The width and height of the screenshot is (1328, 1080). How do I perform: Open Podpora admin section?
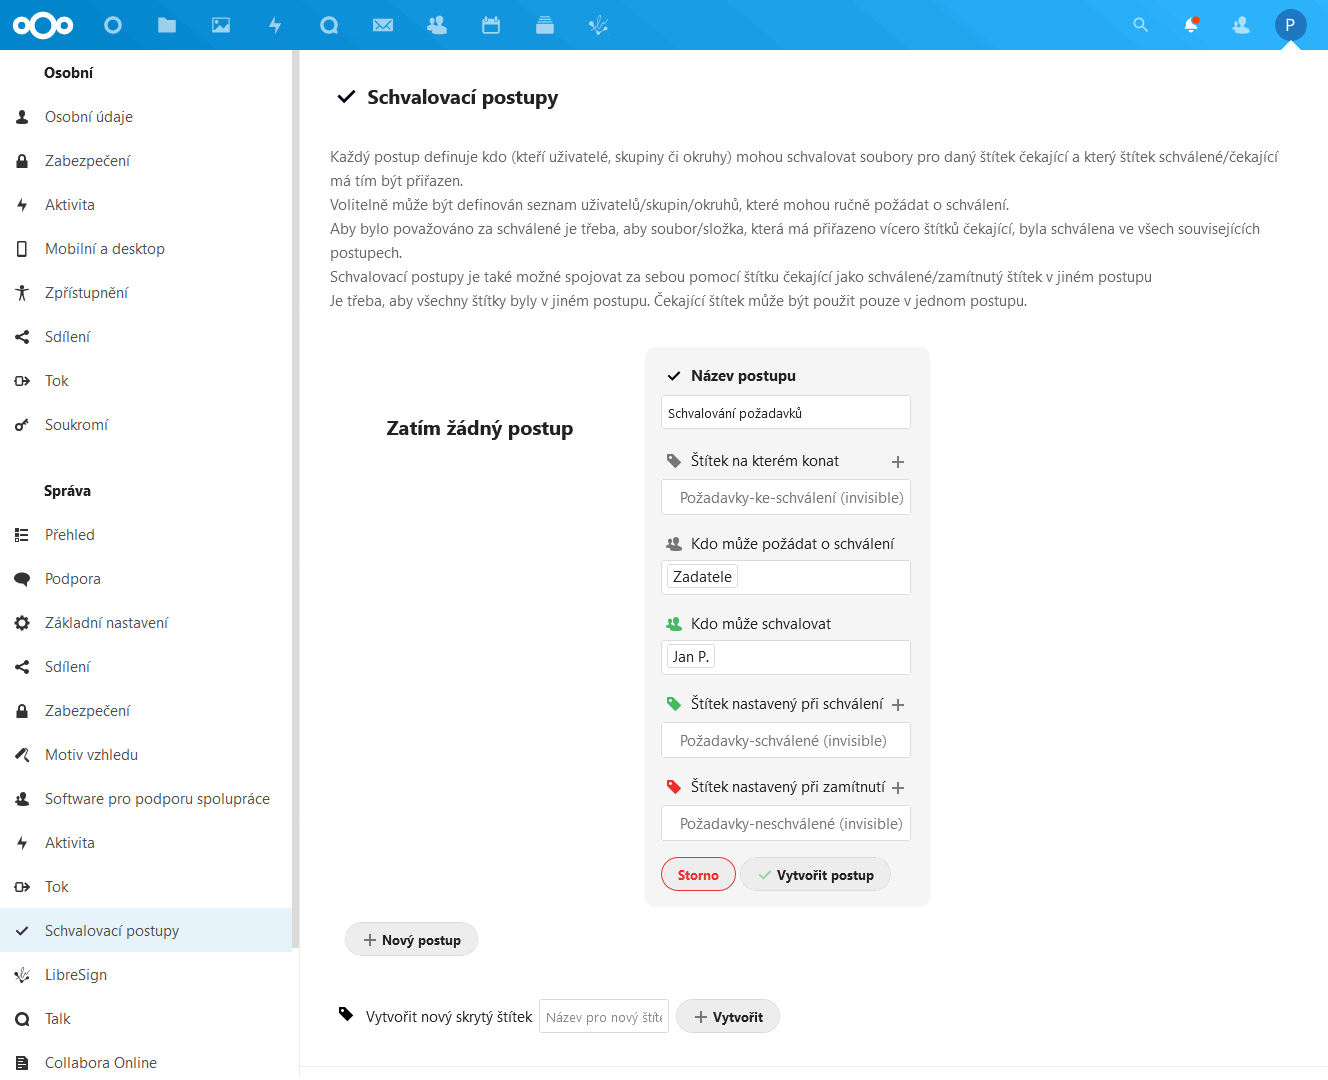[146, 579]
